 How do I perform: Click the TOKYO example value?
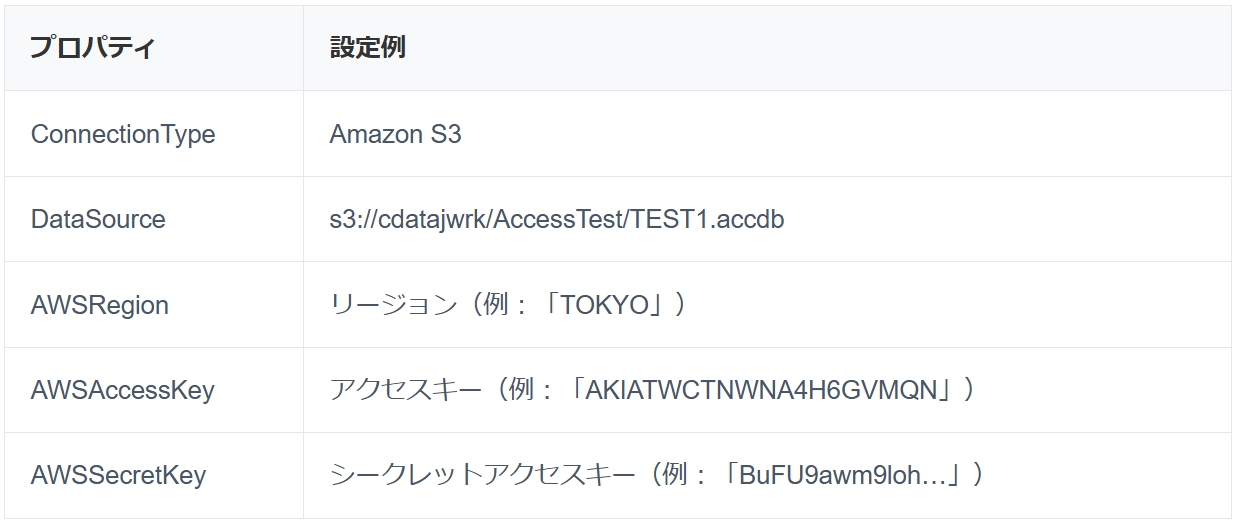(606, 305)
